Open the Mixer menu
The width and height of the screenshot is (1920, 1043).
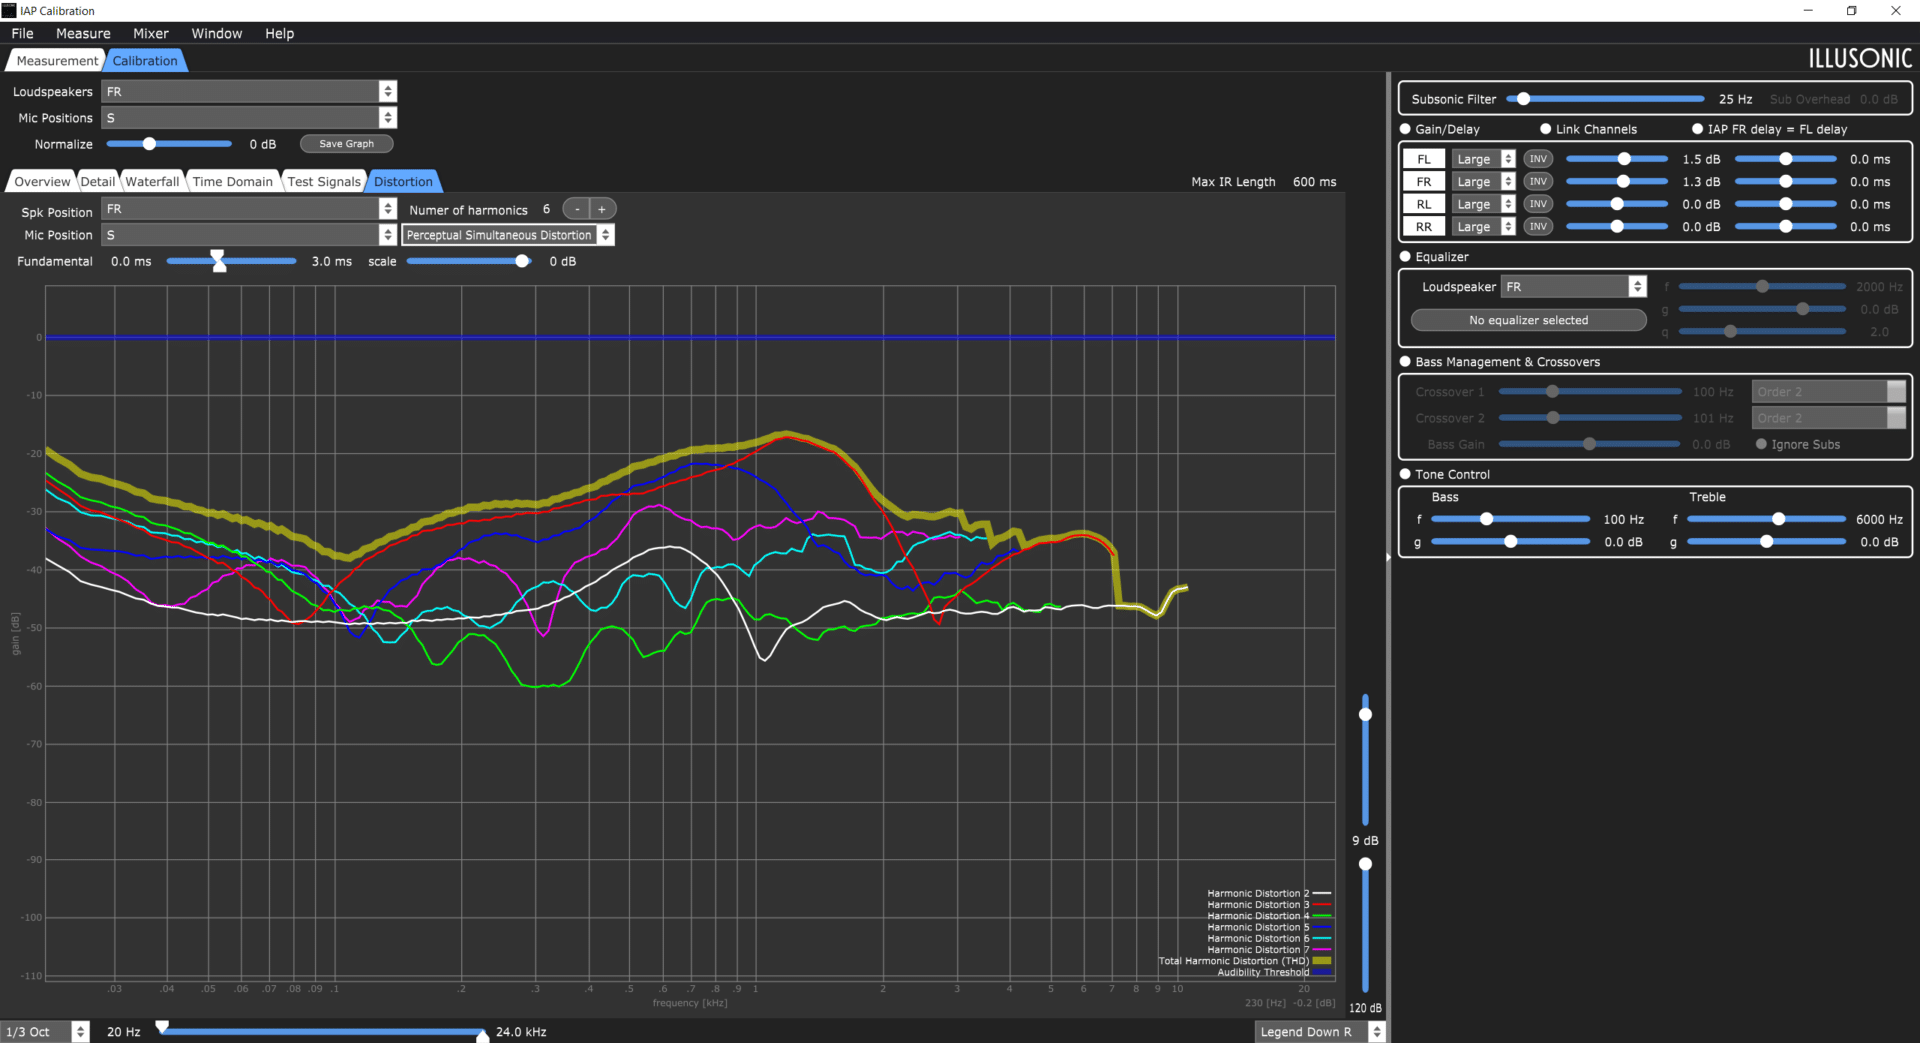point(151,33)
